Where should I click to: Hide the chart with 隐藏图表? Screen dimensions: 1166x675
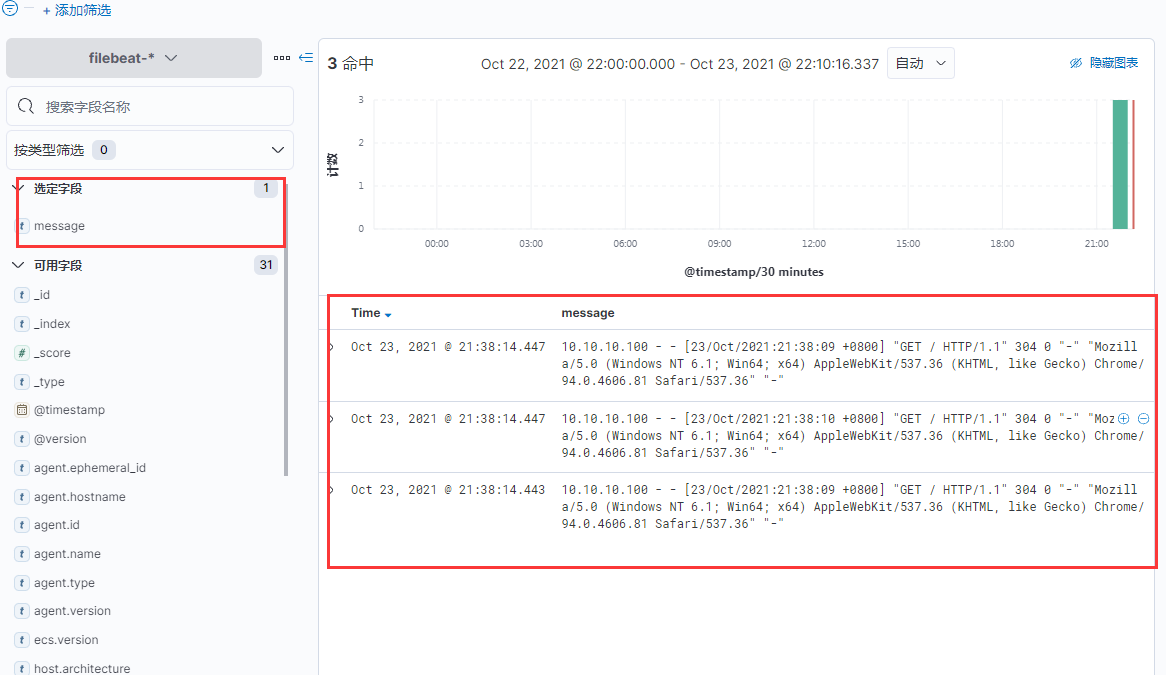pos(1104,63)
